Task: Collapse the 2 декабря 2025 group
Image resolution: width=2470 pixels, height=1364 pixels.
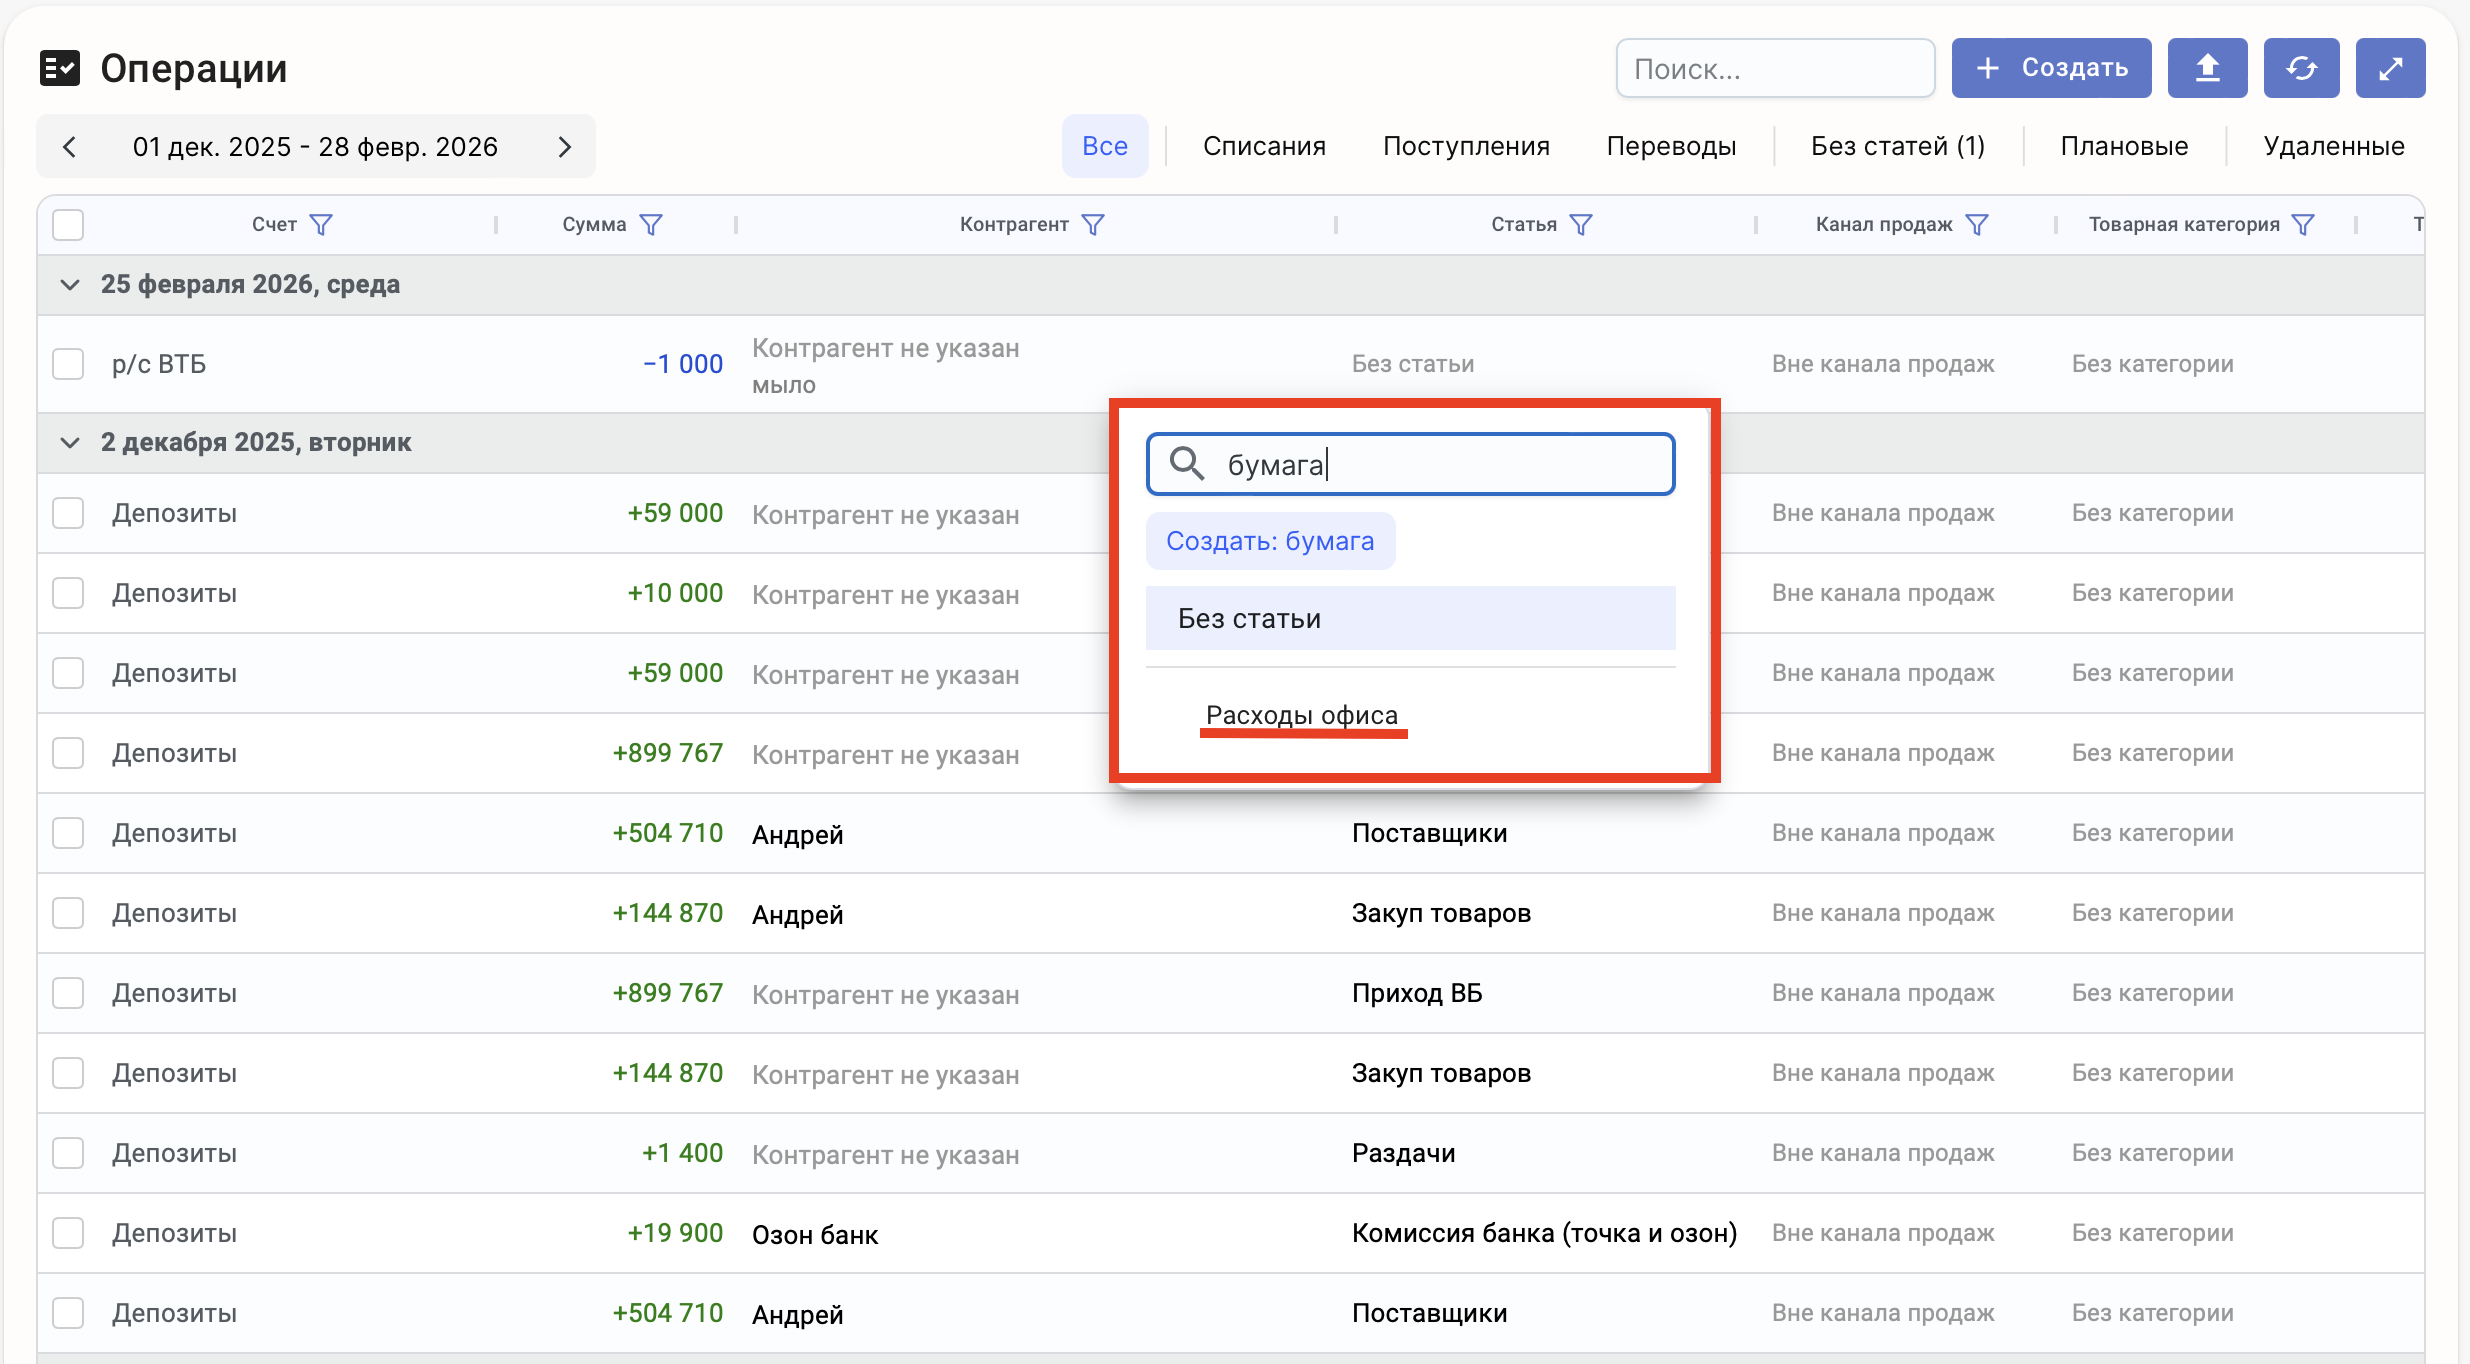Action: 70,443
